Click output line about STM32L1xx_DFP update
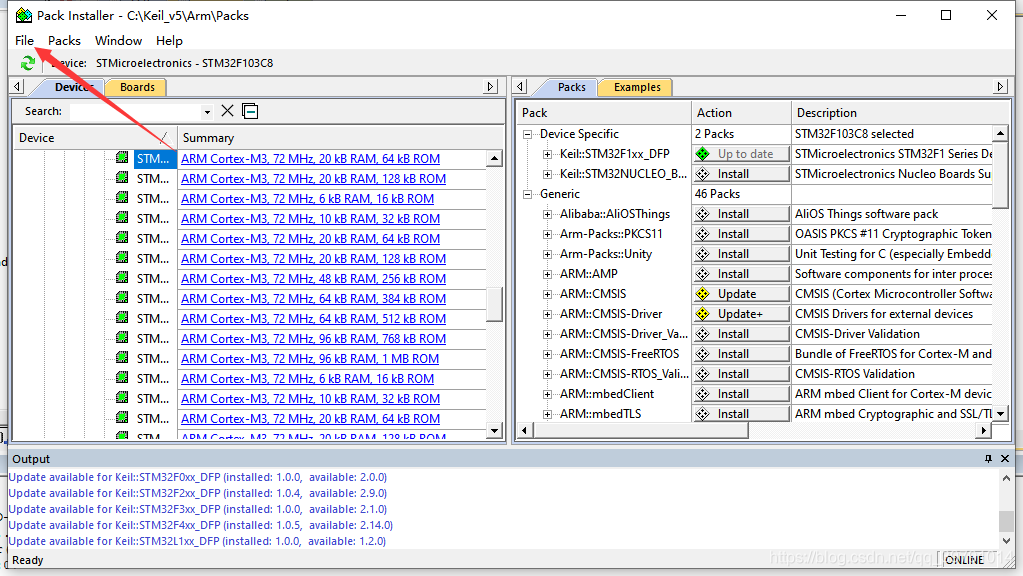Screen dimensions: 1023x576 (x=197, y=541)
